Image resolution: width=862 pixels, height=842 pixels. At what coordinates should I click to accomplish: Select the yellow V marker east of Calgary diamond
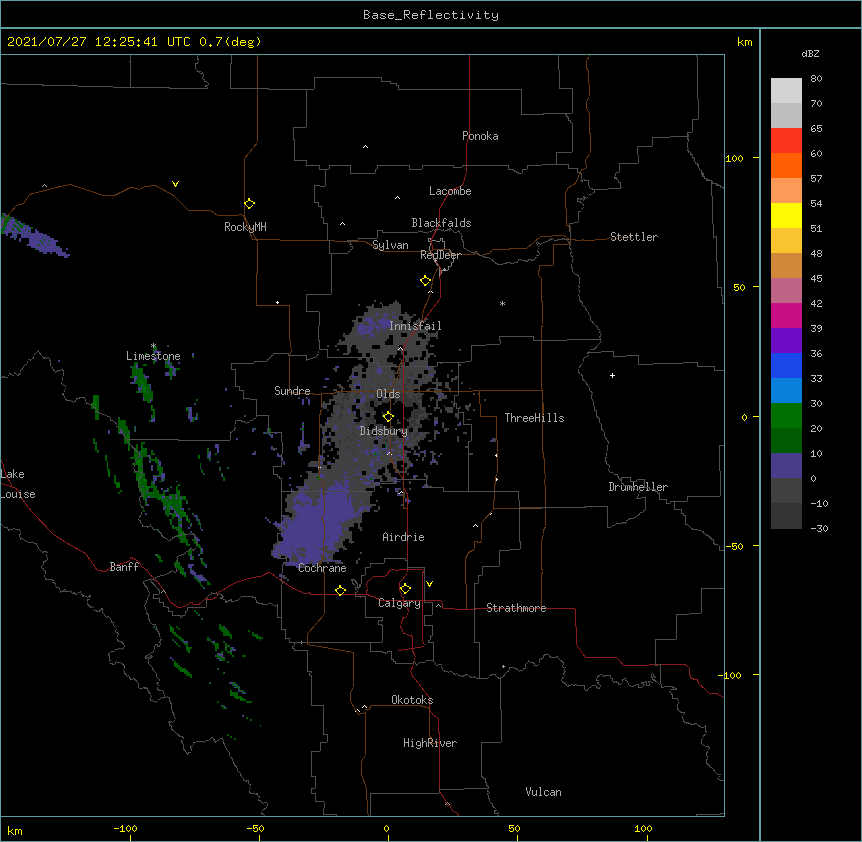(x=429, y=584)
